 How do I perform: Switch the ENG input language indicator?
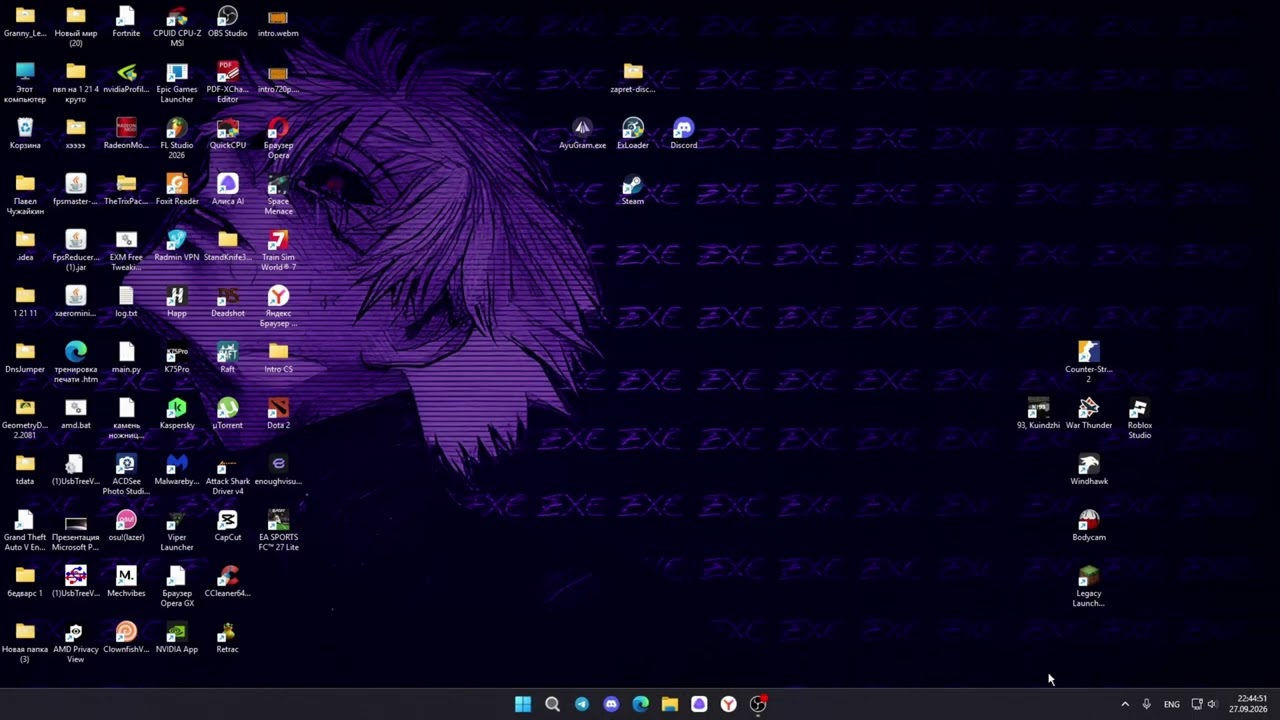(1171, 704)
